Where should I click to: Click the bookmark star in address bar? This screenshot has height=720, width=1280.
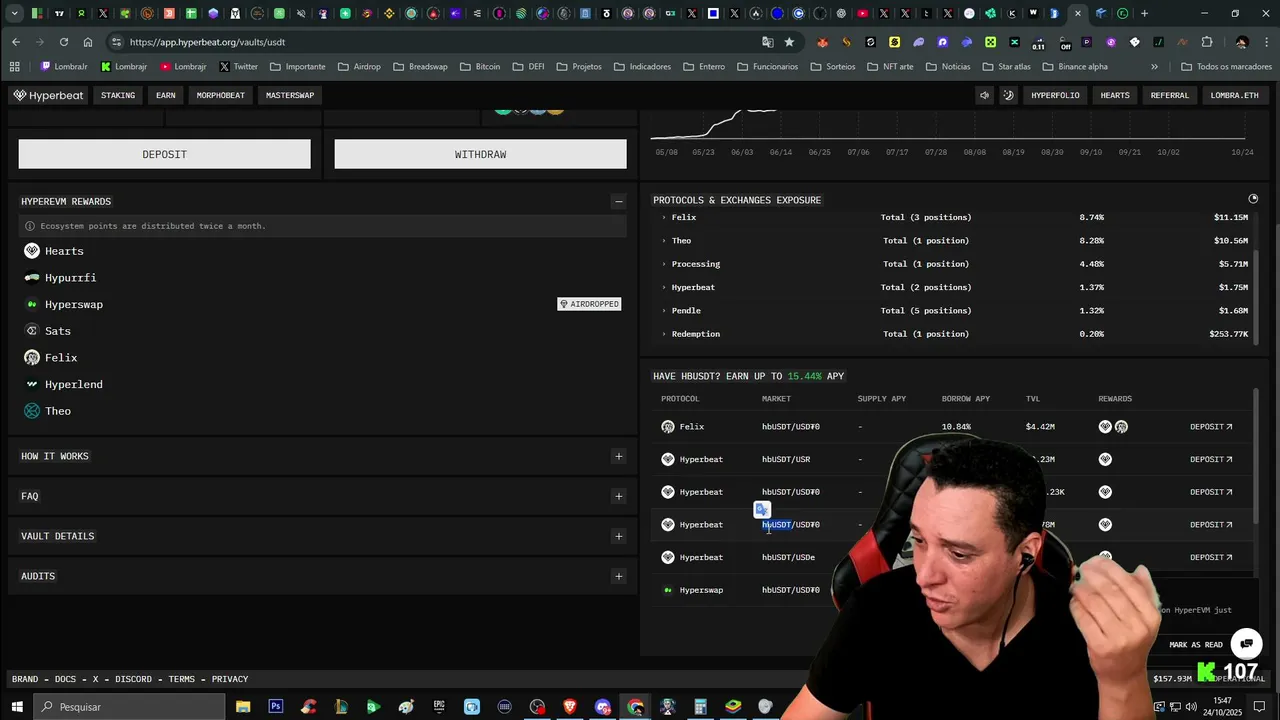[789, 42]
